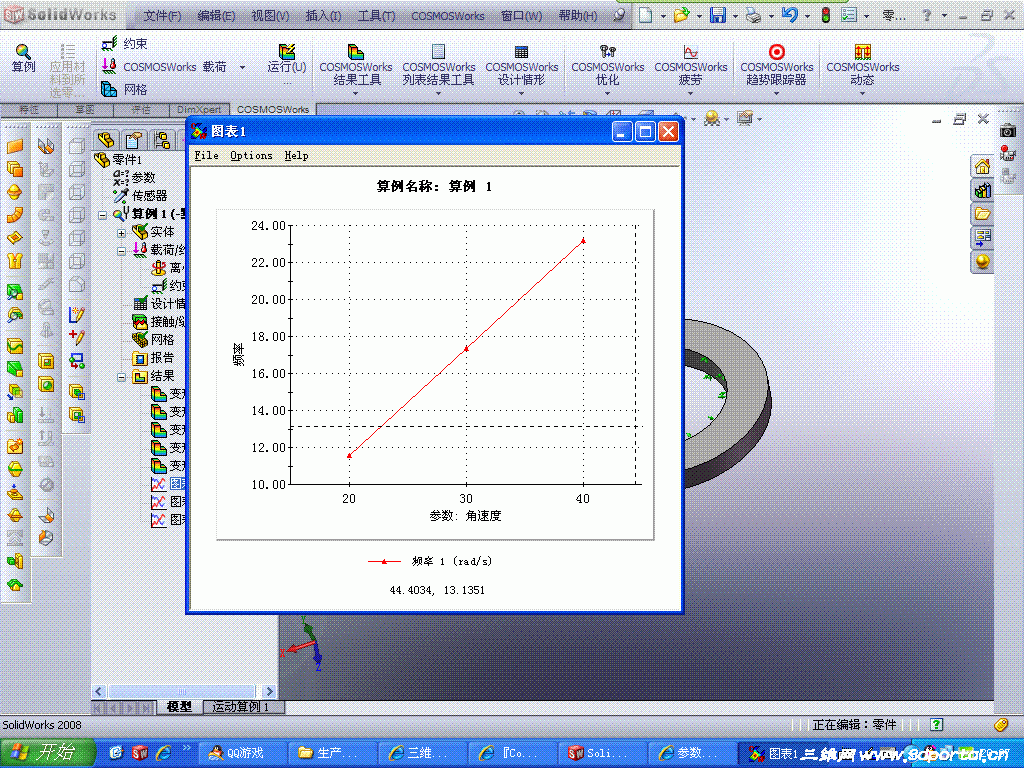Click the home icon in right task pane

click(x=982, y=167)
